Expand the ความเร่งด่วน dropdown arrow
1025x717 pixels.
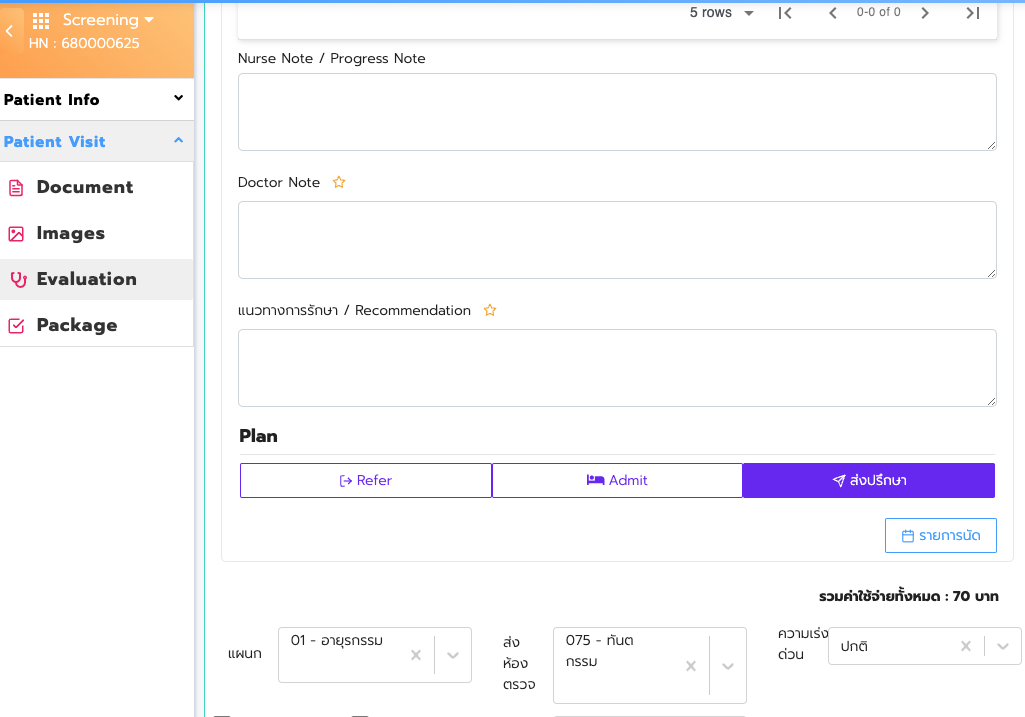point(1003,646)
